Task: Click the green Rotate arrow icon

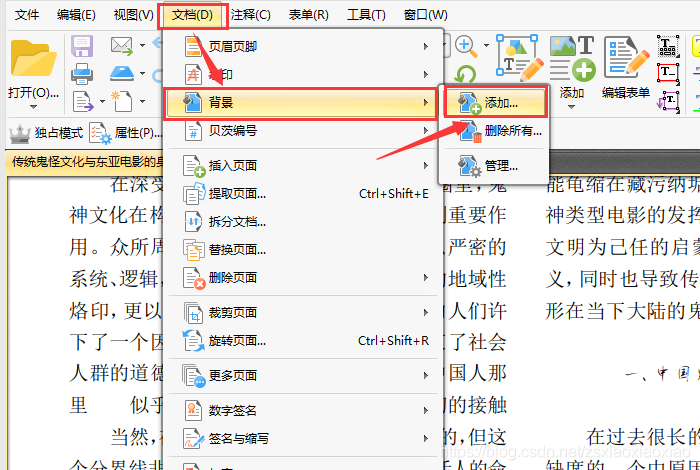Action: [x=466, y=74]
